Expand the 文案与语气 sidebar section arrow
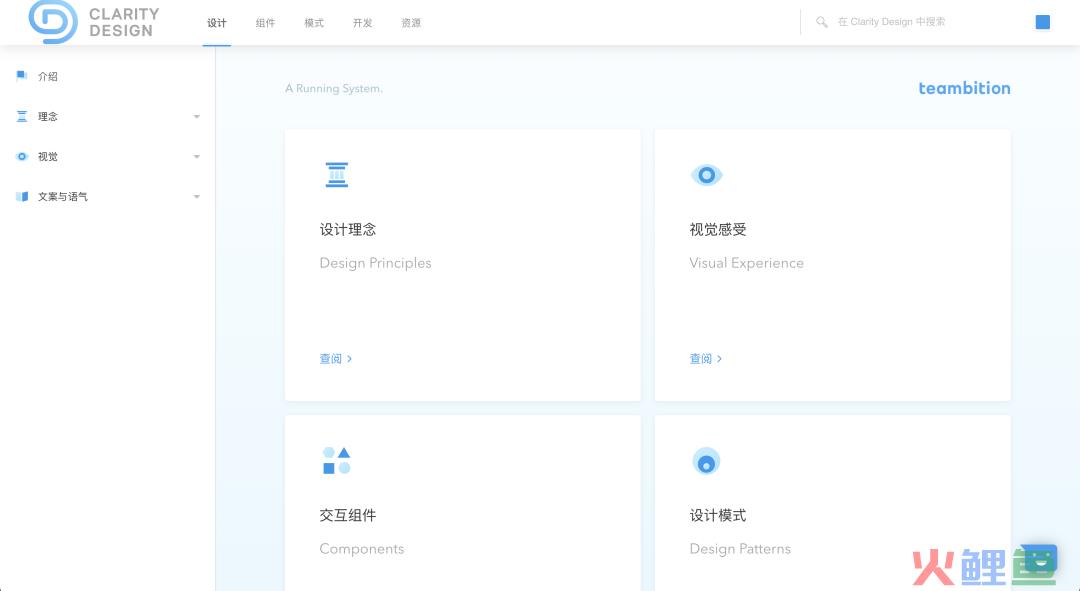 point(197,196)
